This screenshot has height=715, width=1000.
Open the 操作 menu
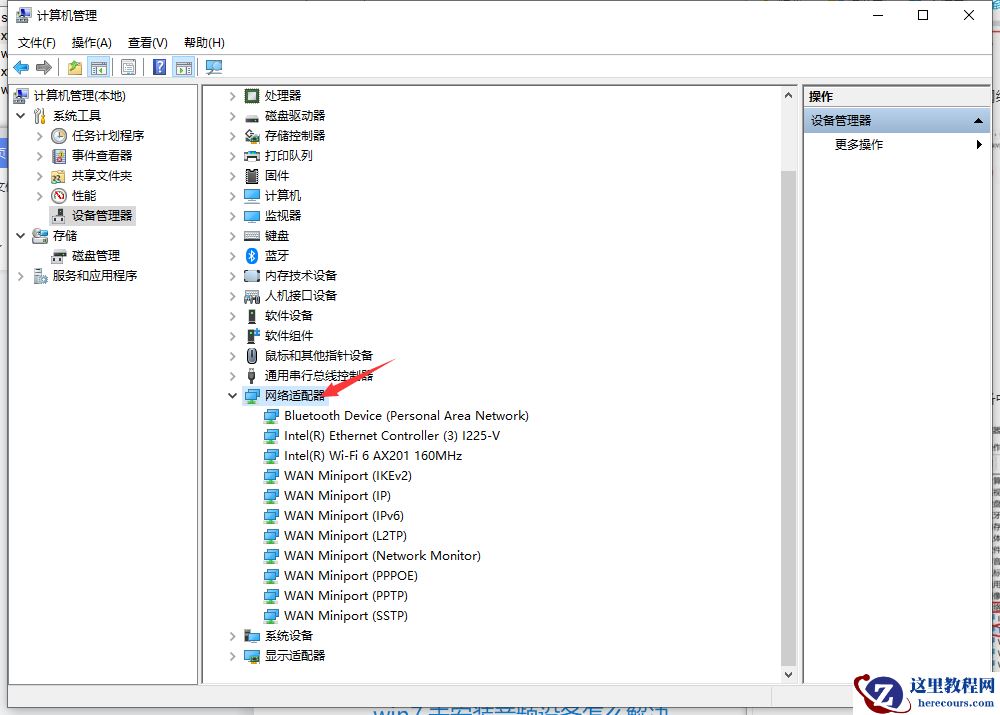click(x=91, y=42)
